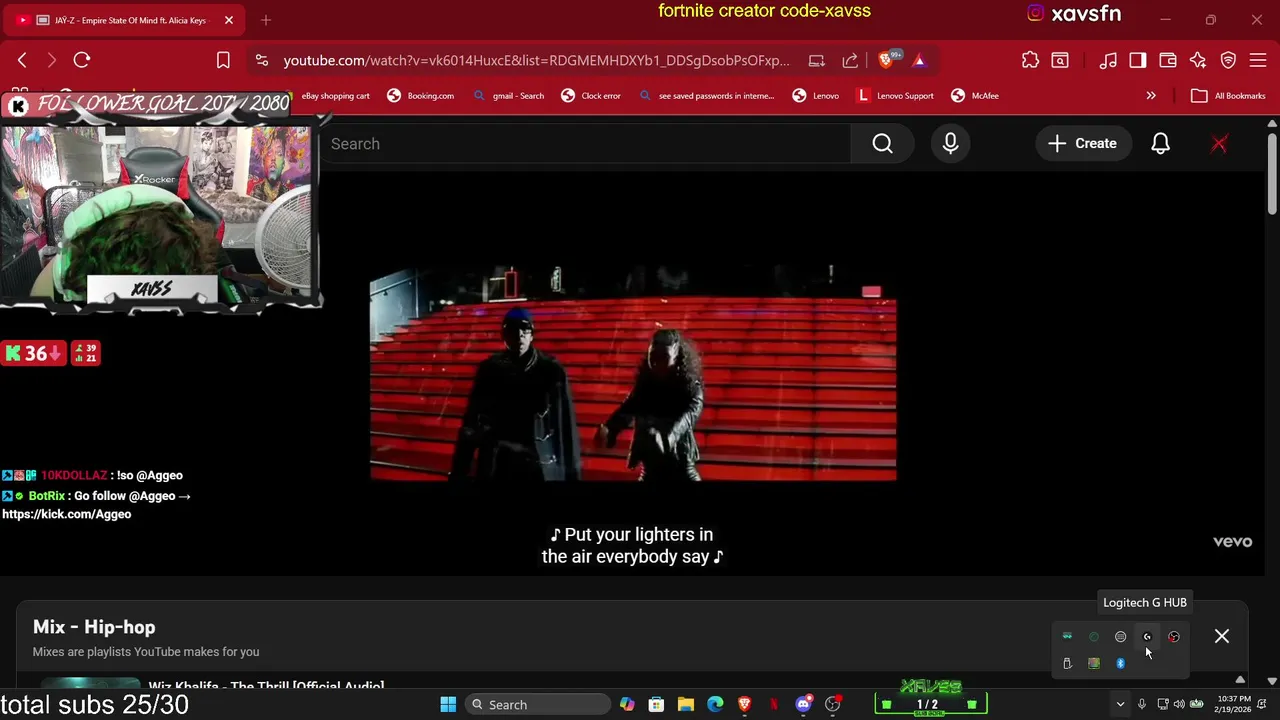Open the colorful graphics tray icon
This screenshot has width=1280, height=720.
[x=1094, y=663]
